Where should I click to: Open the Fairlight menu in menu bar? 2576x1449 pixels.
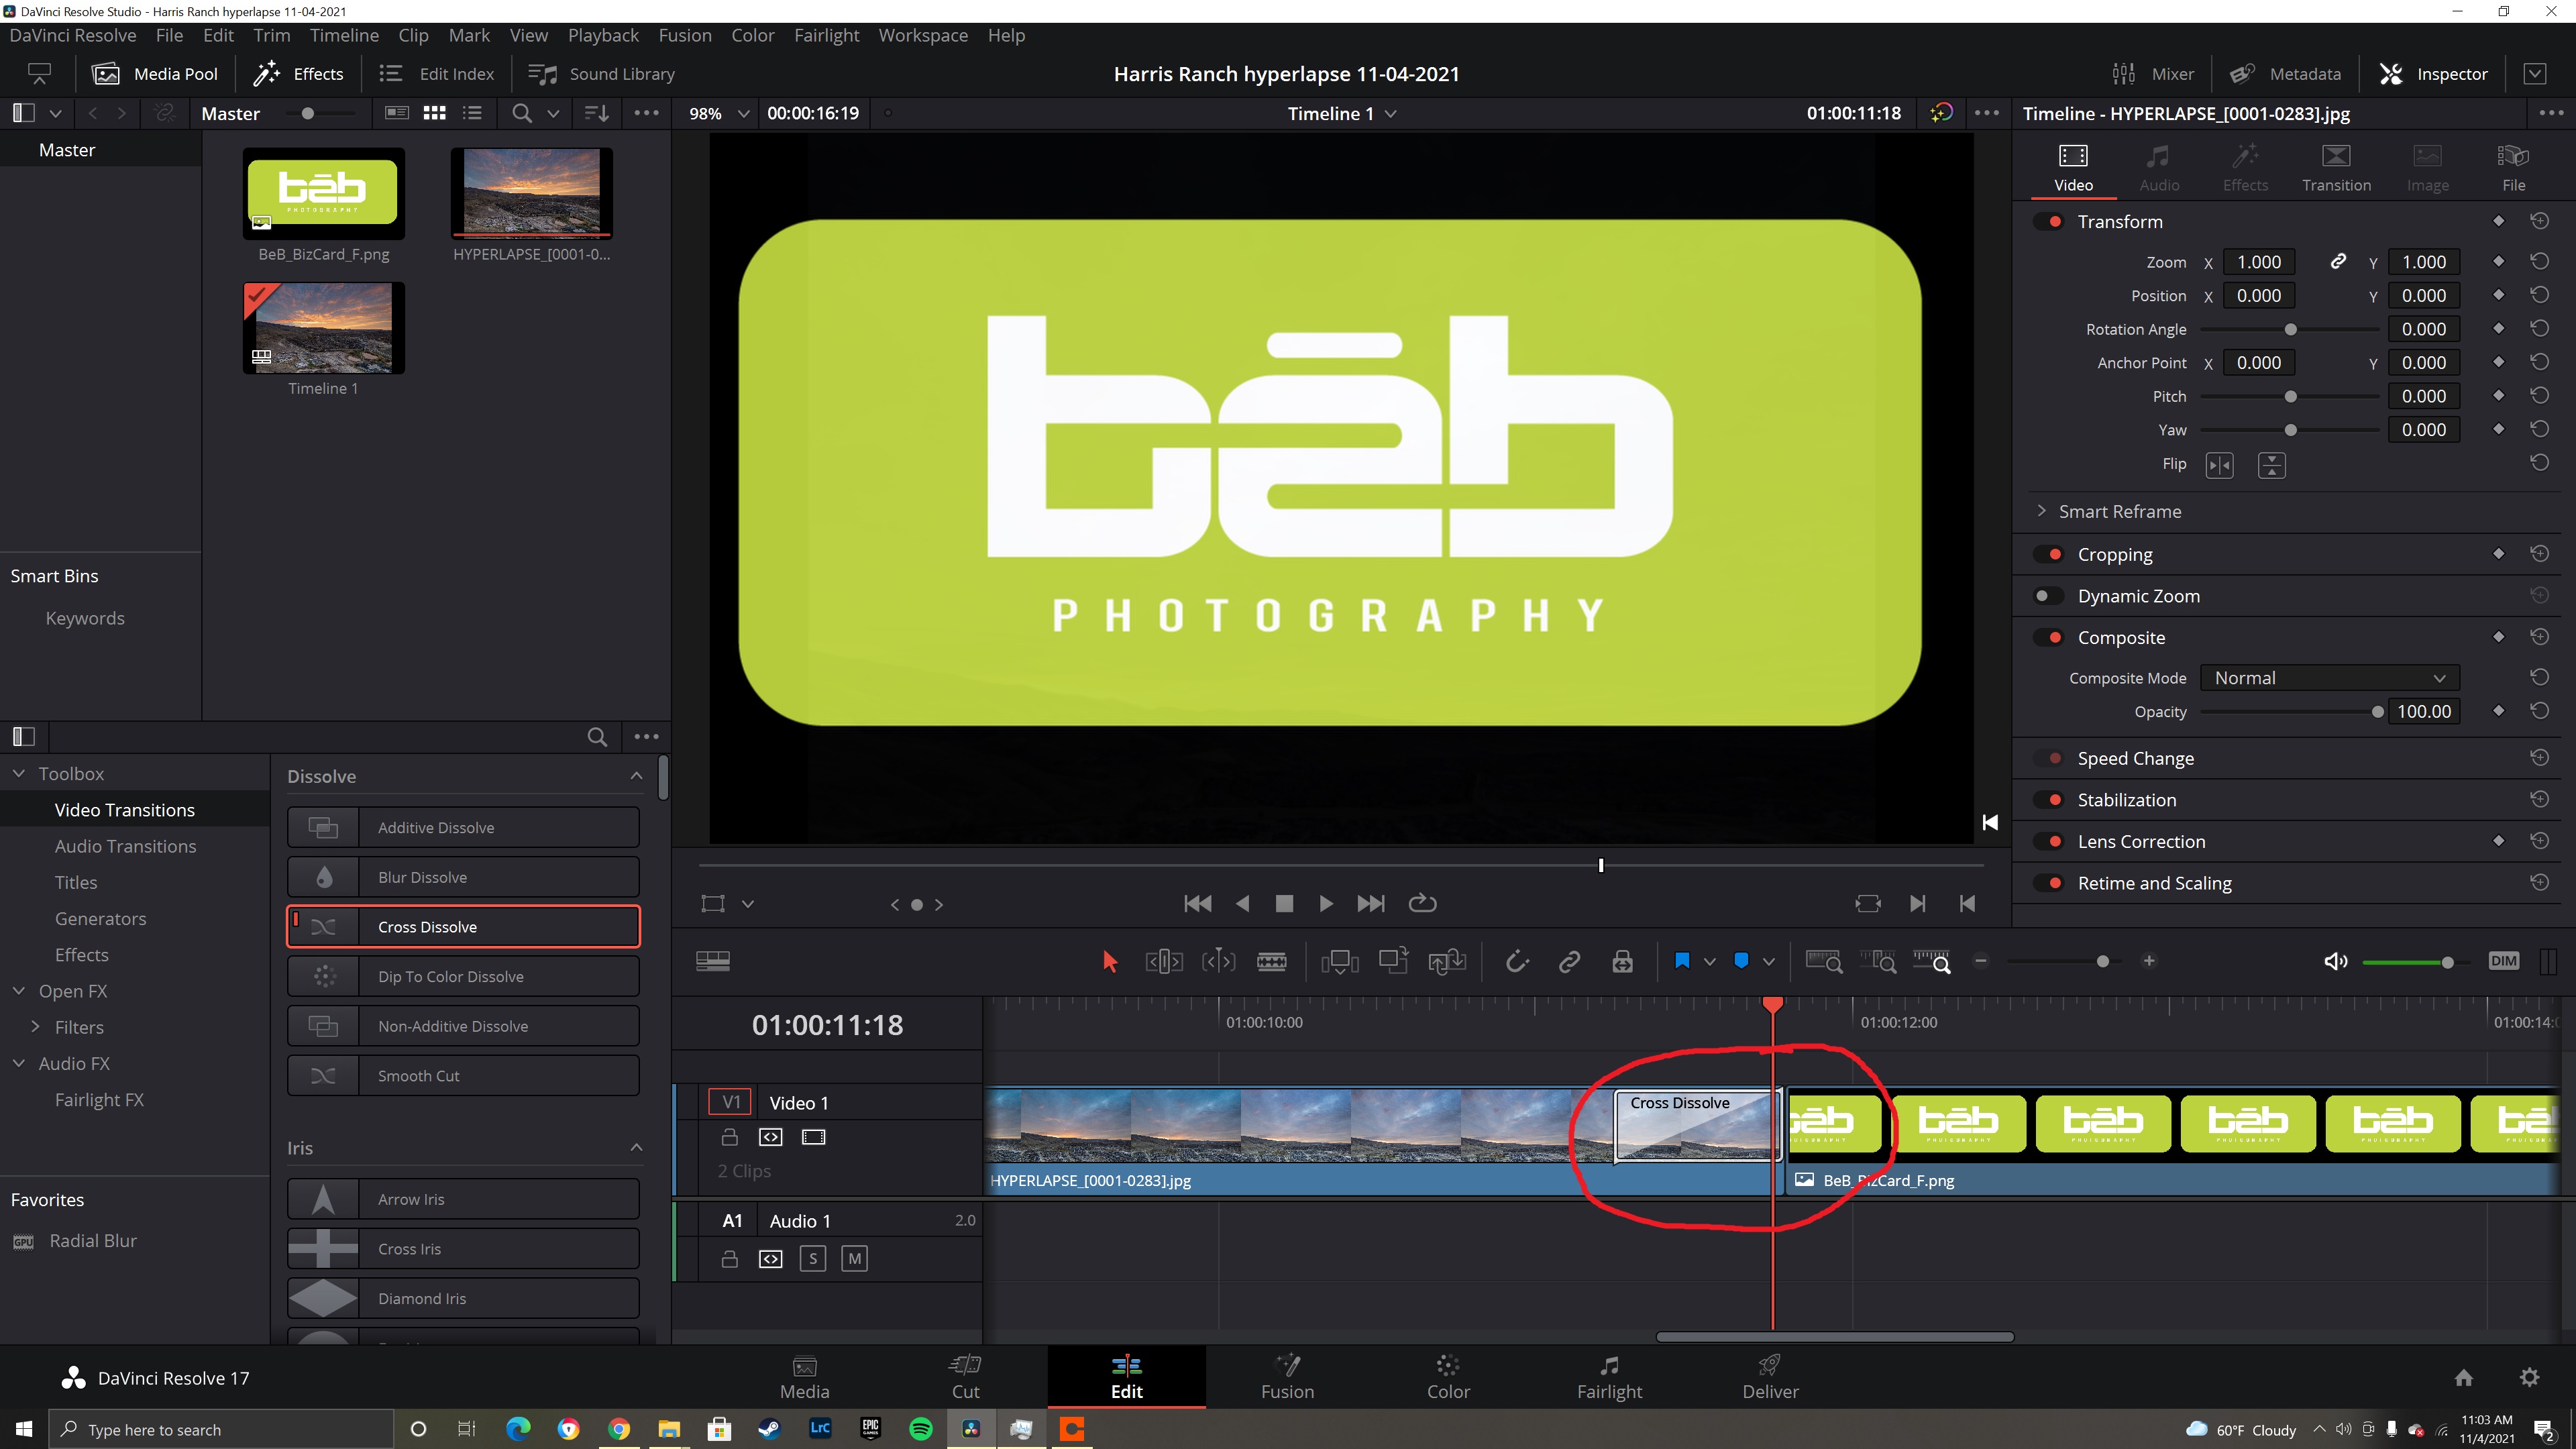click(826, 35)
